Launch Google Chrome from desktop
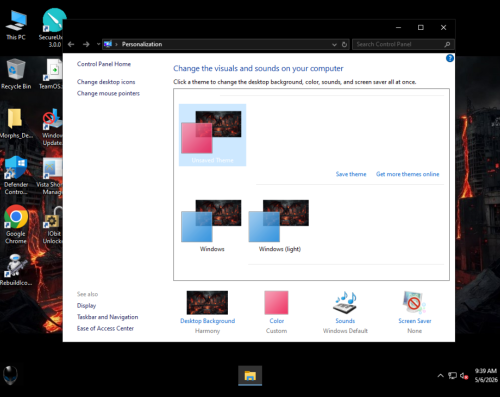 pyautogui.click(x=16, y=224)
